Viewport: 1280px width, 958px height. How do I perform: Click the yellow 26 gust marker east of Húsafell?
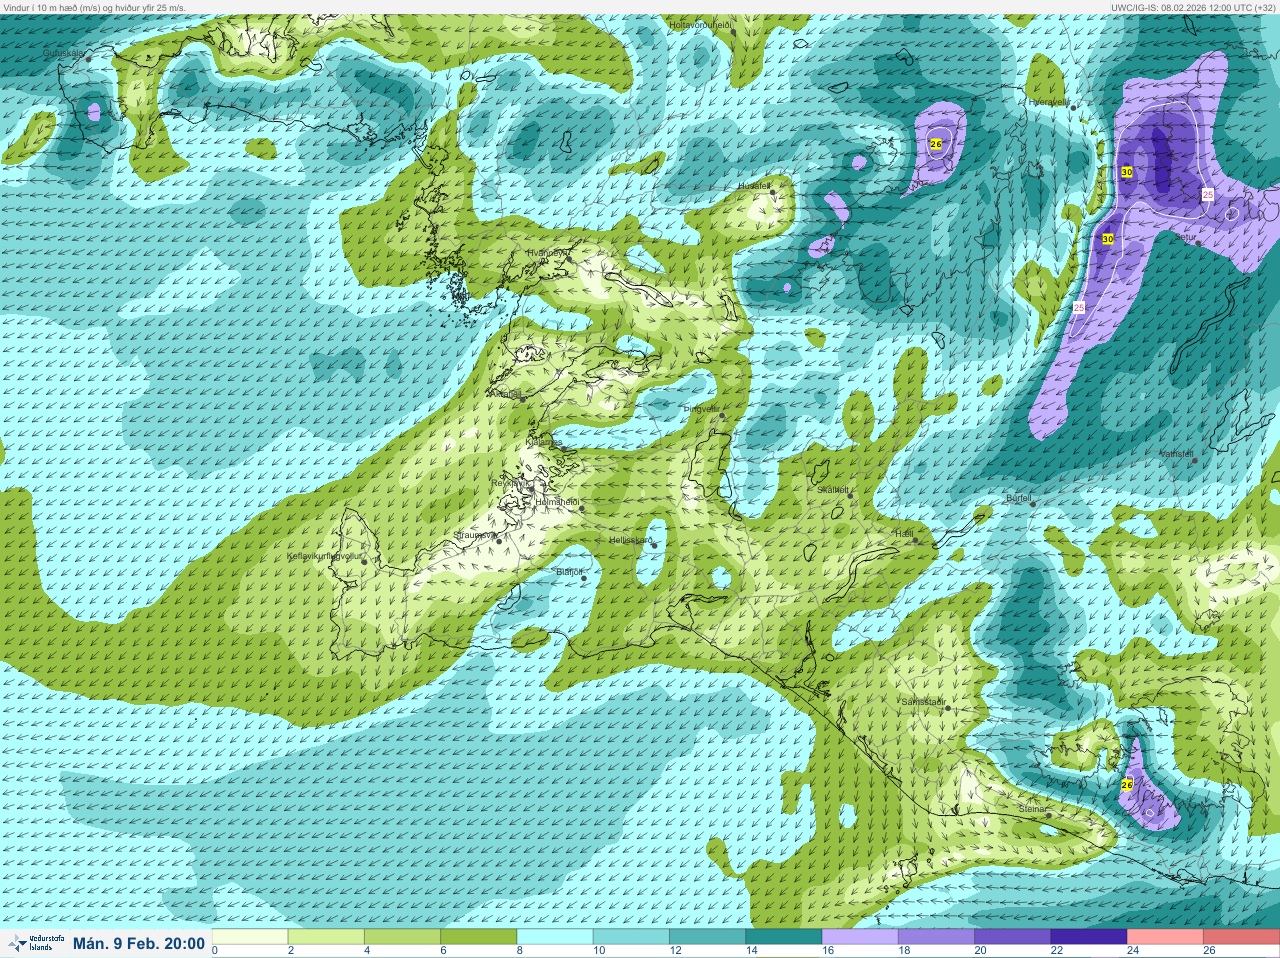coord(936,145)
